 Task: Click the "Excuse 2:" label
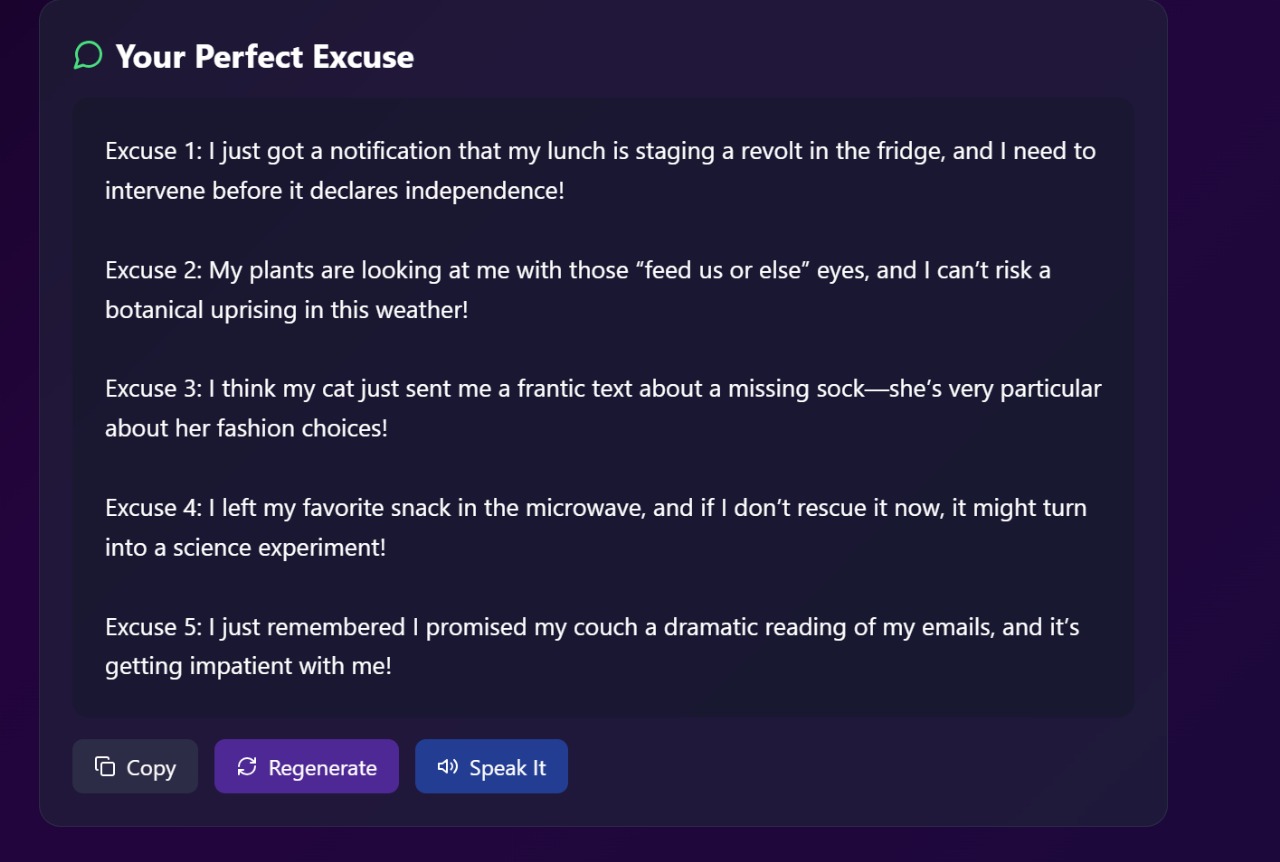click(153, 270)
